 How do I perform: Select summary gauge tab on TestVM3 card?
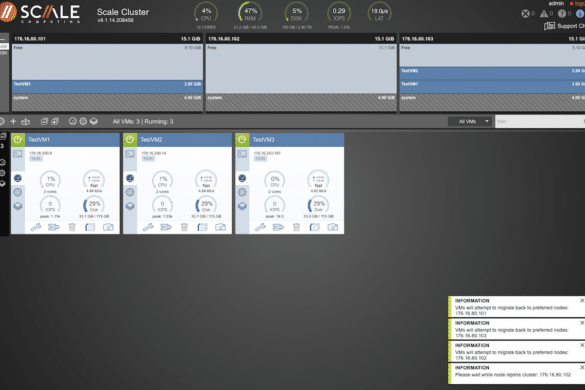pyautogui.click(x=242, y=178)
